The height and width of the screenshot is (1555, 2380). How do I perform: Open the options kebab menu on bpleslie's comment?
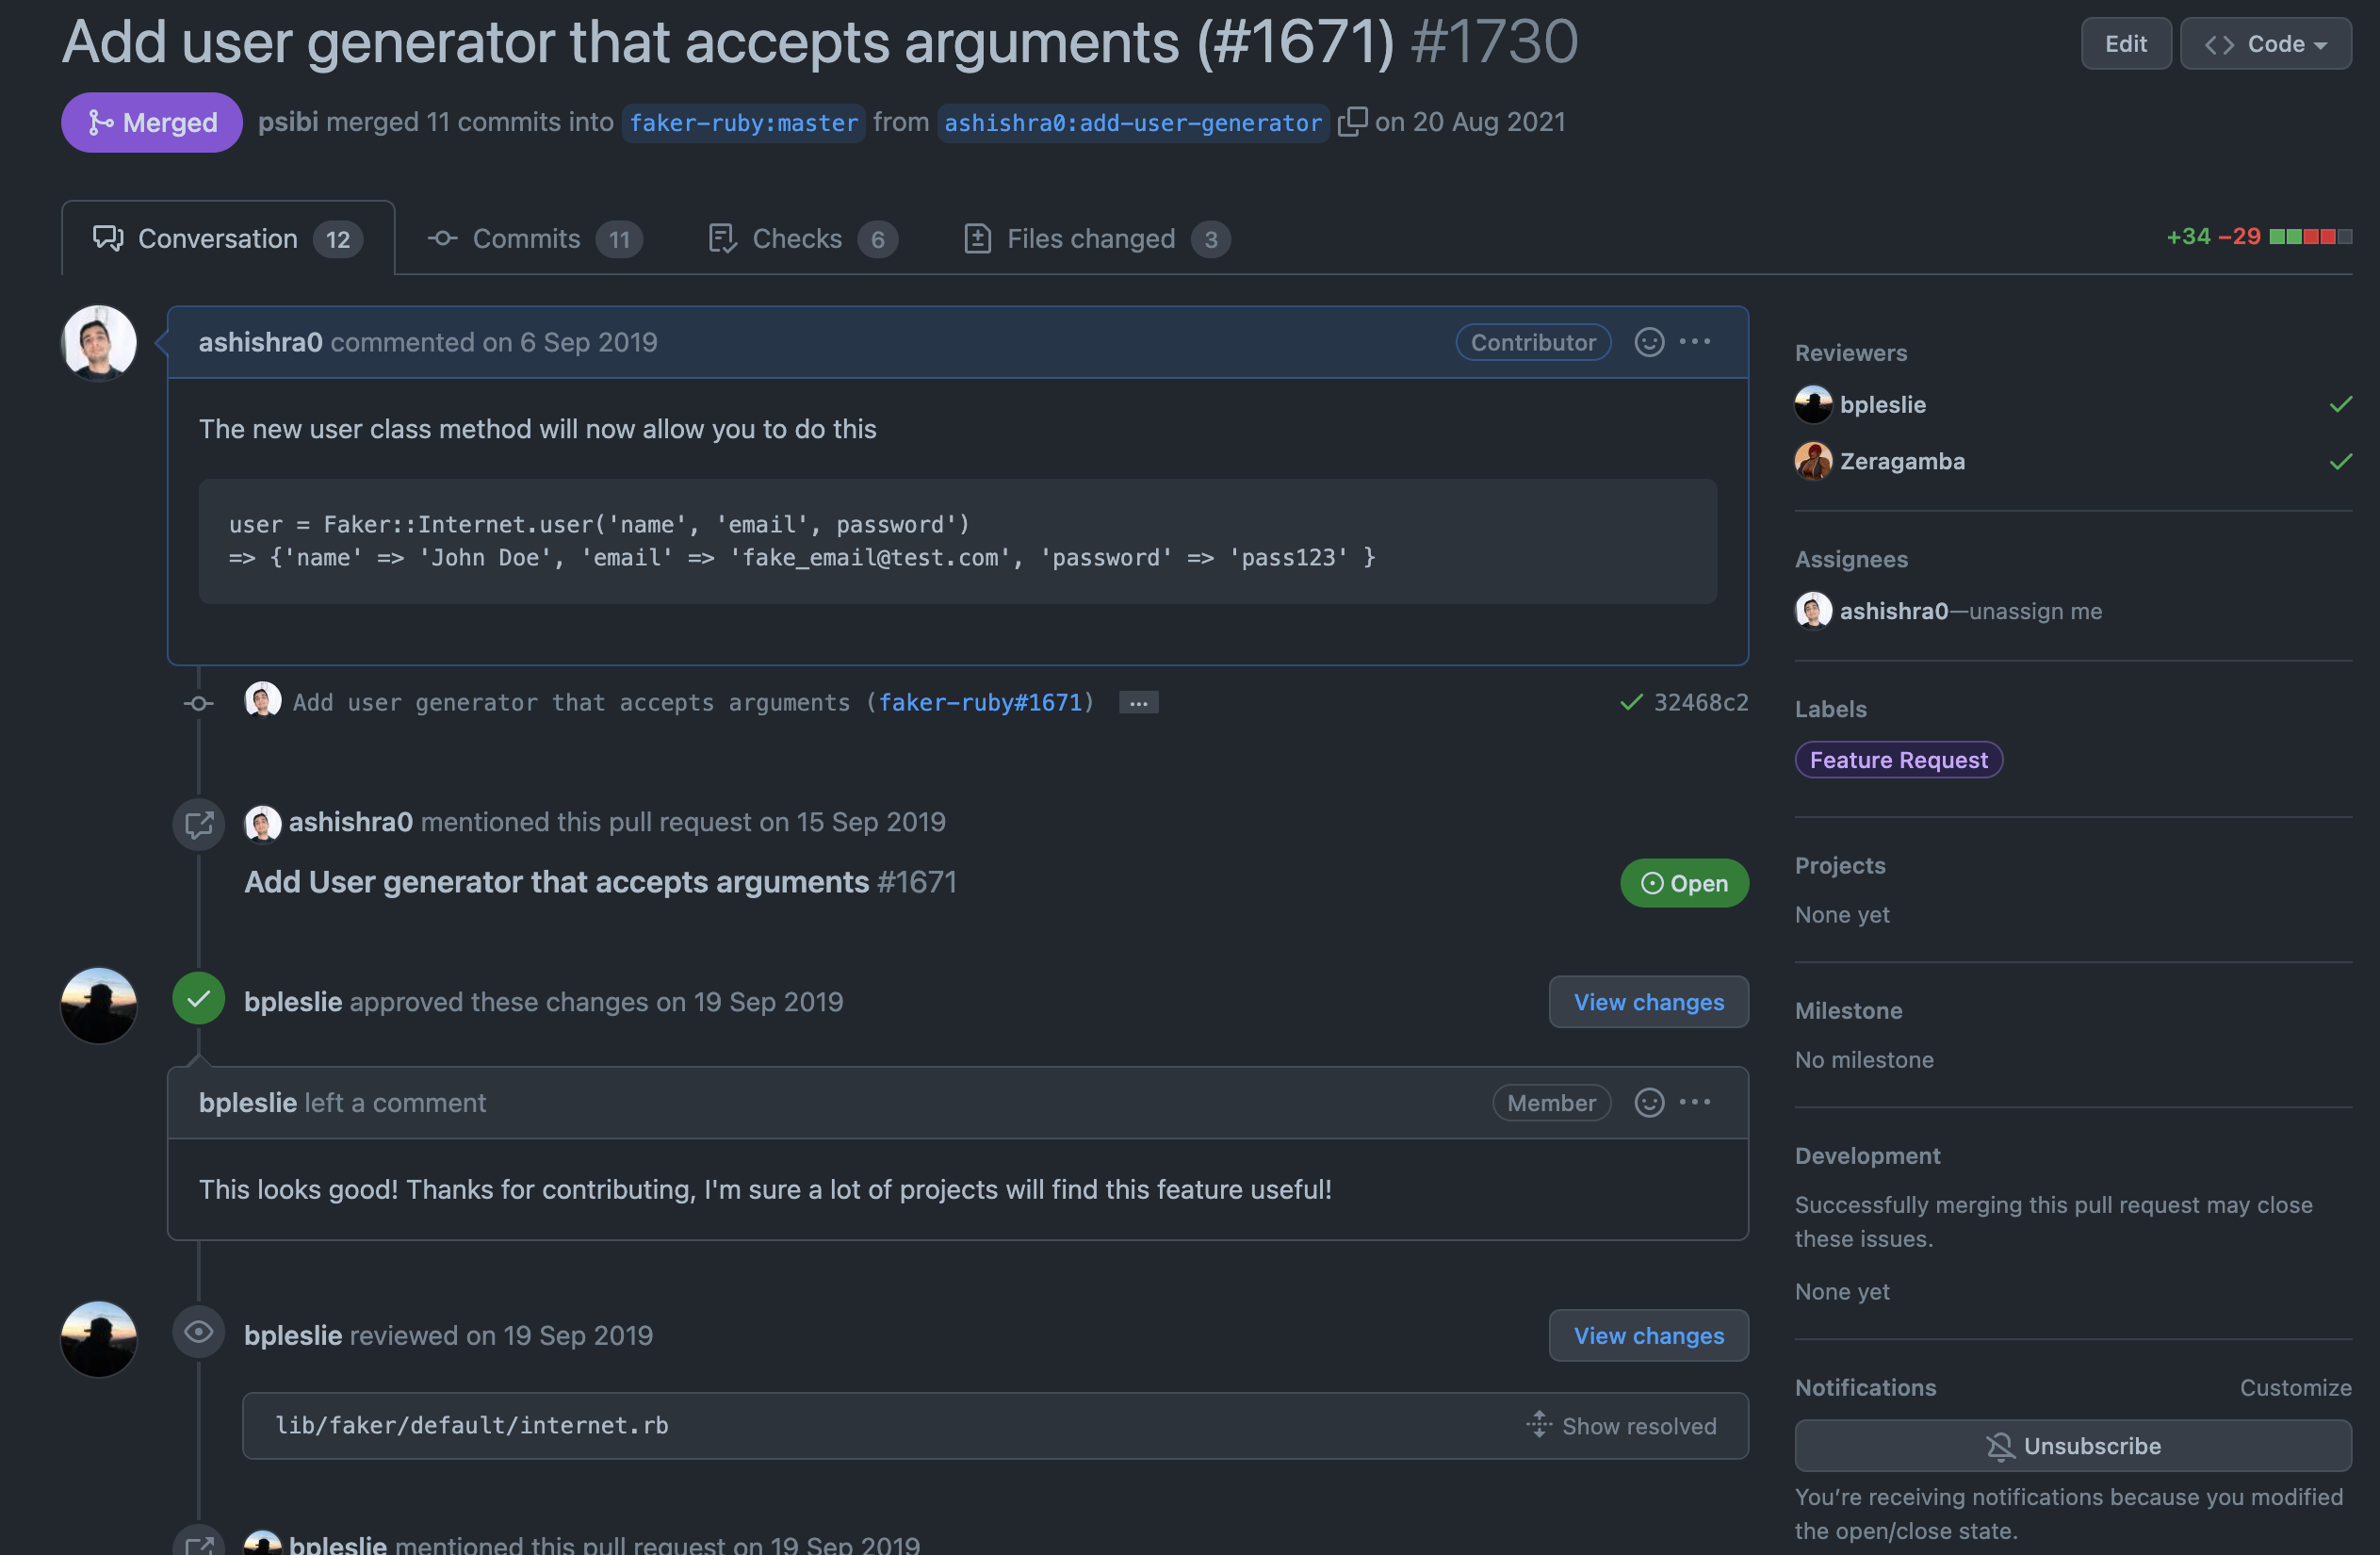pos(1696,1103)
